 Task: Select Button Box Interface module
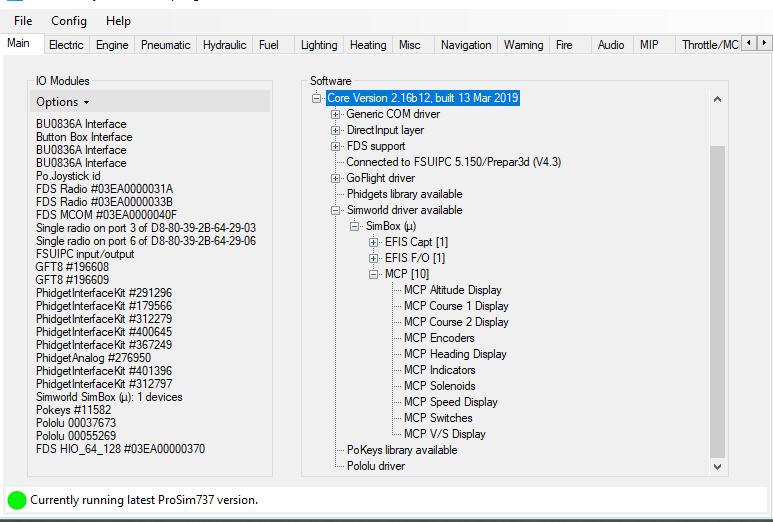[84, 137]
